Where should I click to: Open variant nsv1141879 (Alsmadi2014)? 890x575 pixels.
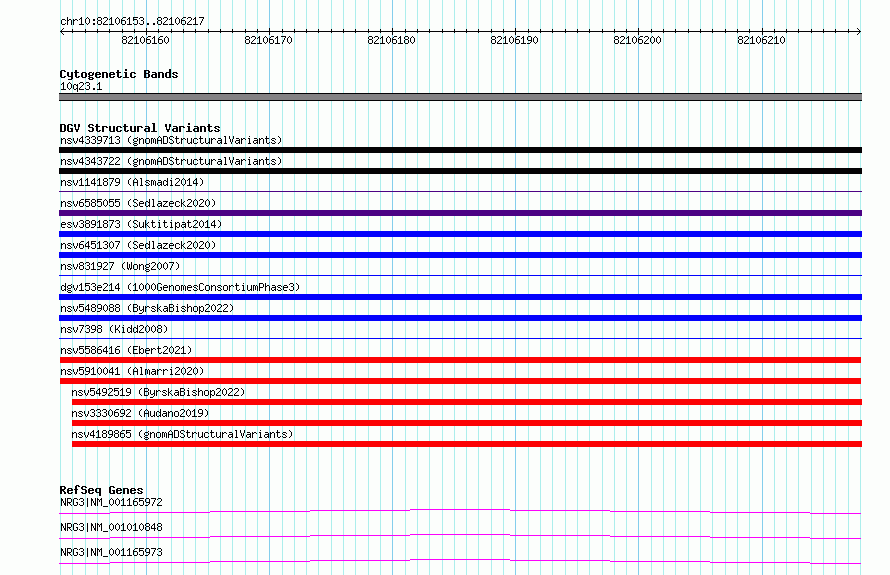(132, 182)
